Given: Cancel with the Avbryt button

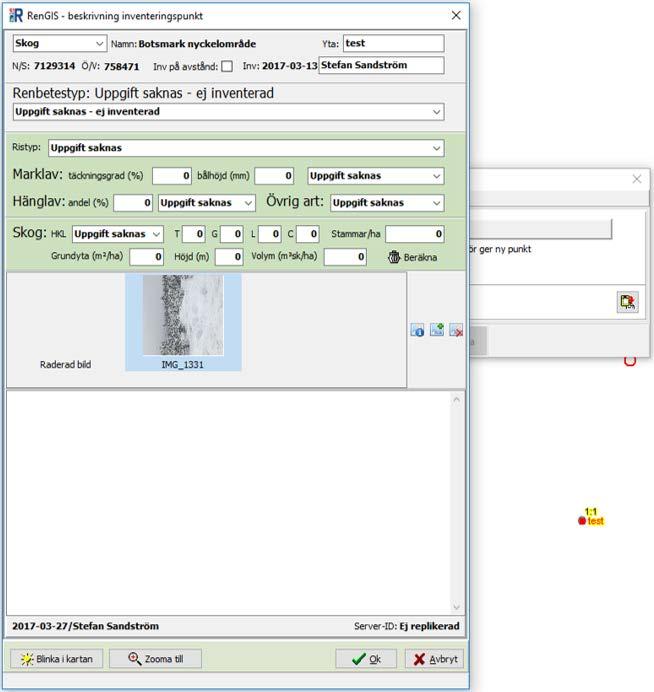Looking at the screenshot, I should pyautogui.click(x=434, y=659).
